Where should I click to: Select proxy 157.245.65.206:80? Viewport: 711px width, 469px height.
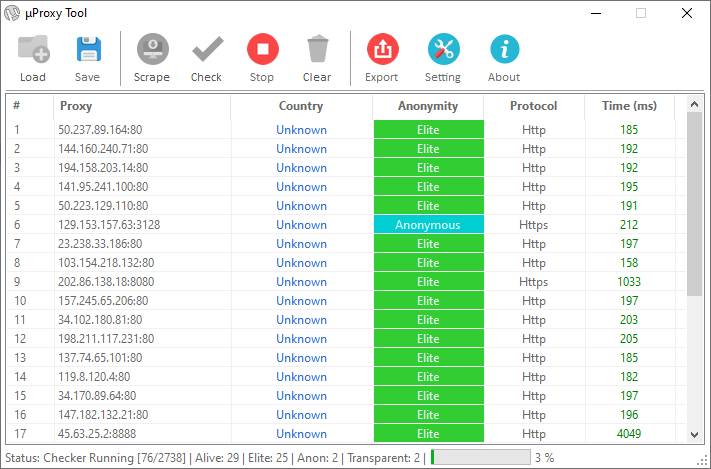[x=103, y=301]
